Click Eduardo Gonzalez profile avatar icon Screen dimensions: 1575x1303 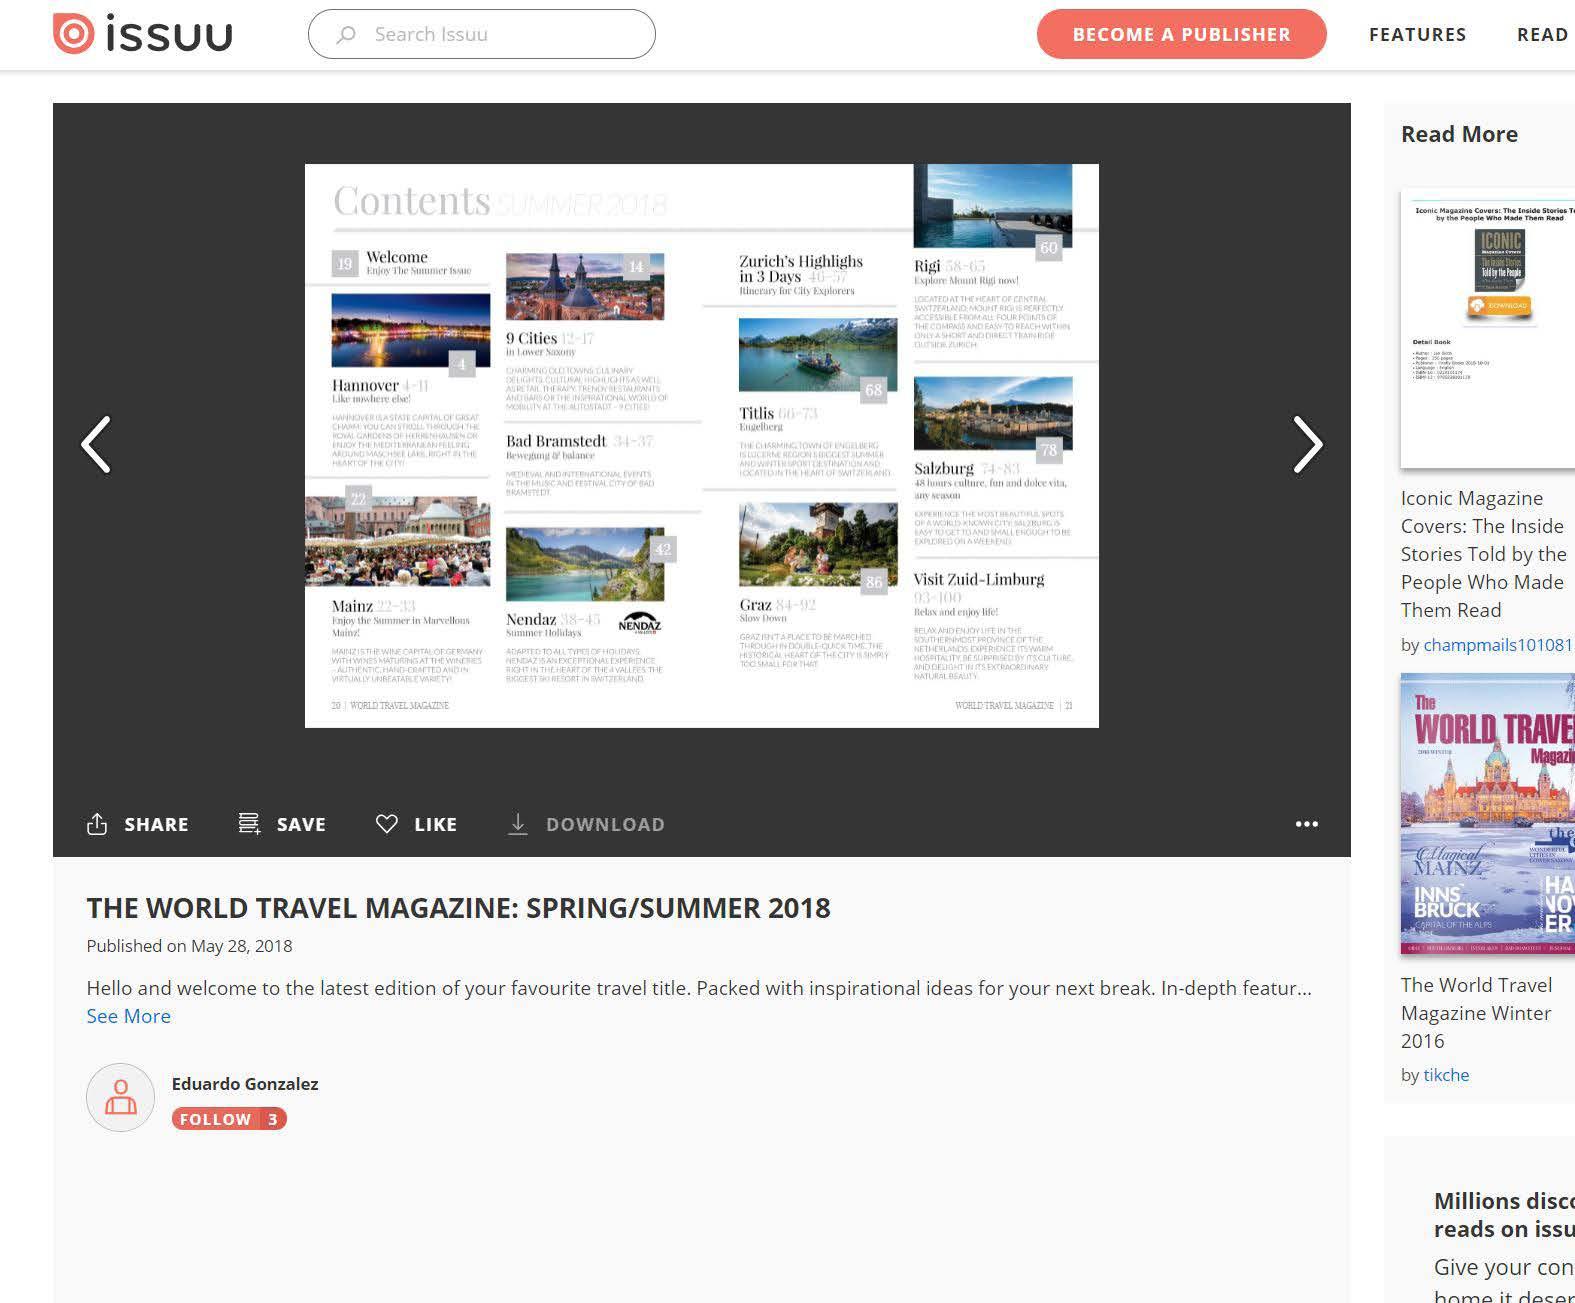121,1097
